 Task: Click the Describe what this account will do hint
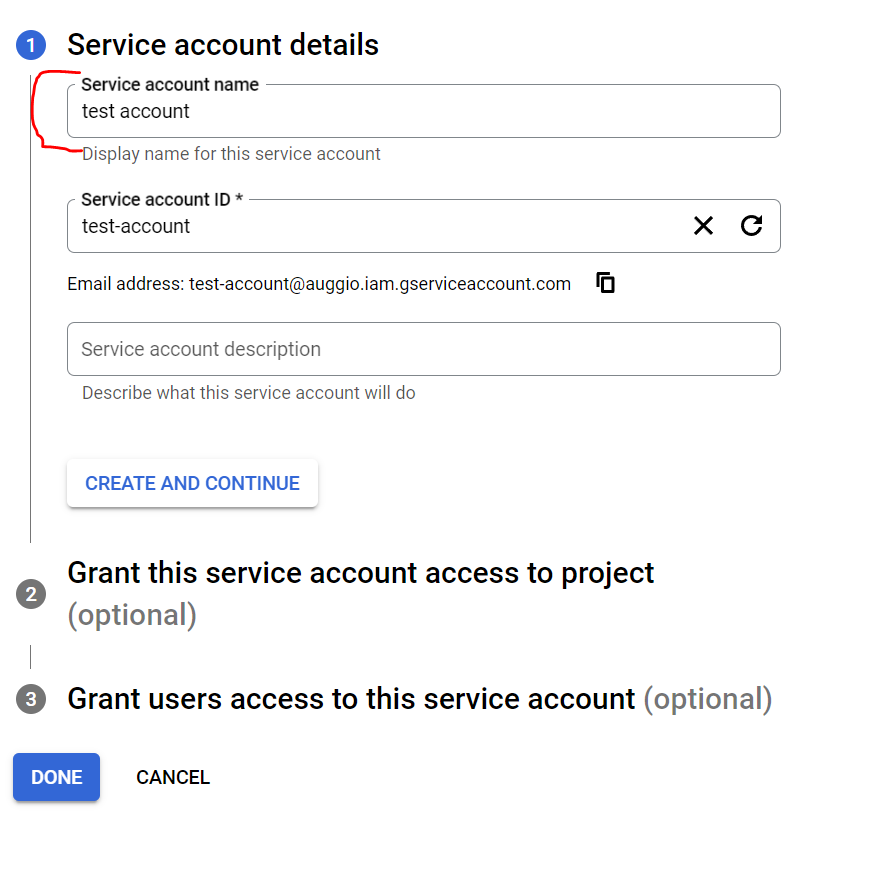[248, 393]
